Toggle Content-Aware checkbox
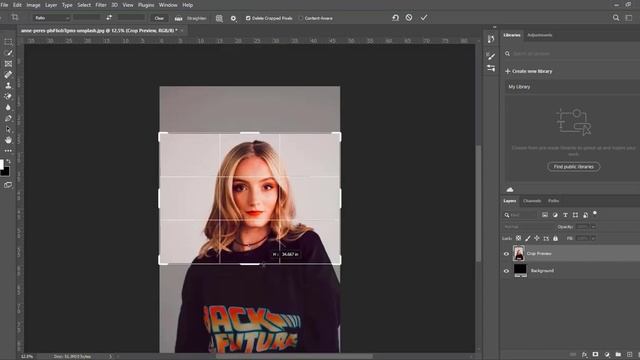This screenshot has width=640, height=360. (301, 18)
